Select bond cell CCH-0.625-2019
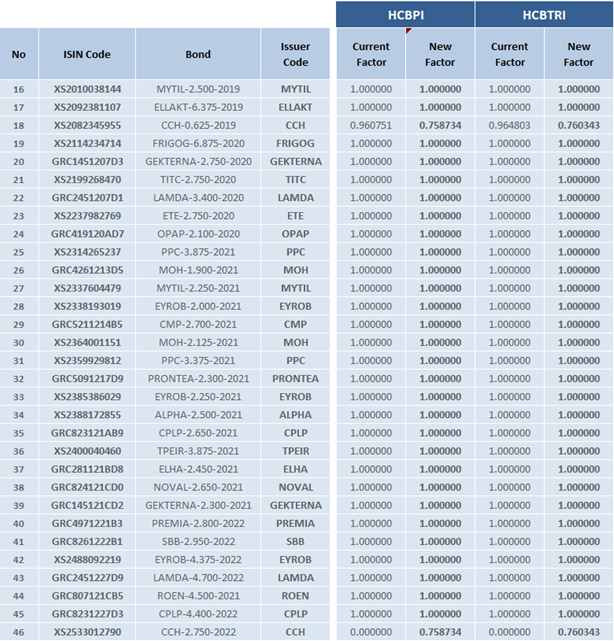 pyautogui.click(x=198, y=125)
